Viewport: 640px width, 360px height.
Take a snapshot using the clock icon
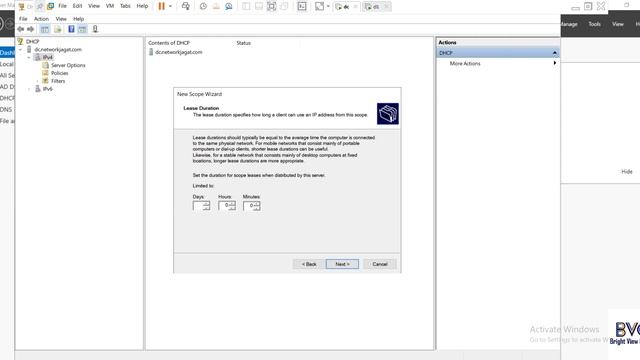(203, 6)
